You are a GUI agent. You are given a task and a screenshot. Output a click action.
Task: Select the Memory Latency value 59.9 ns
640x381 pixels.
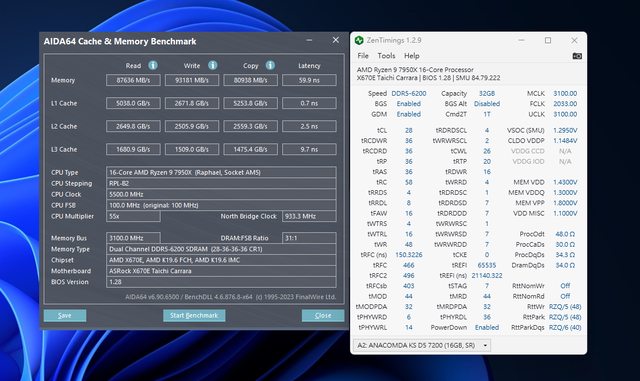tap(309, 80)
